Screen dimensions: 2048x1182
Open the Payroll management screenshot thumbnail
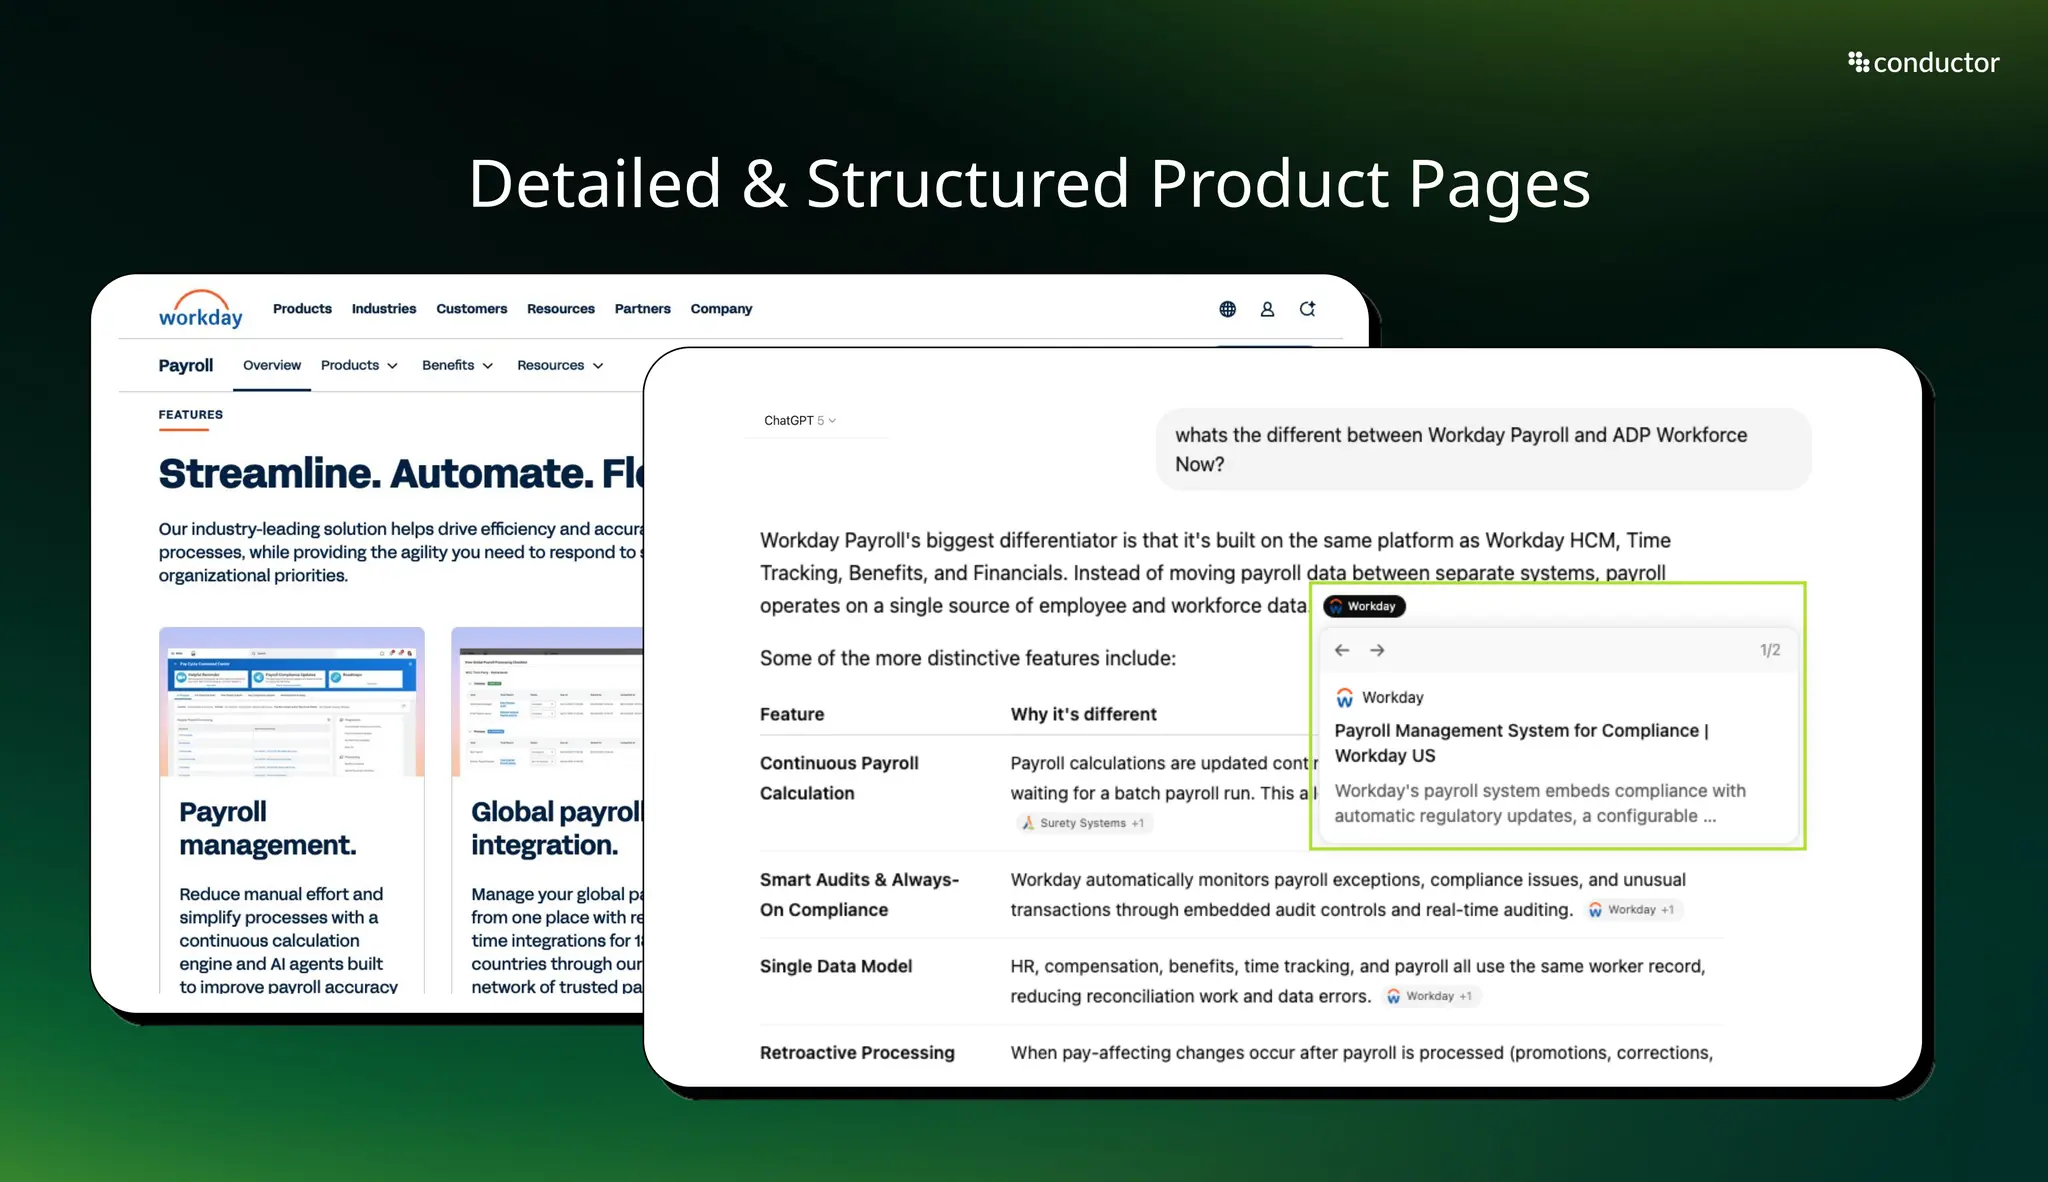[x=292, y=702]
